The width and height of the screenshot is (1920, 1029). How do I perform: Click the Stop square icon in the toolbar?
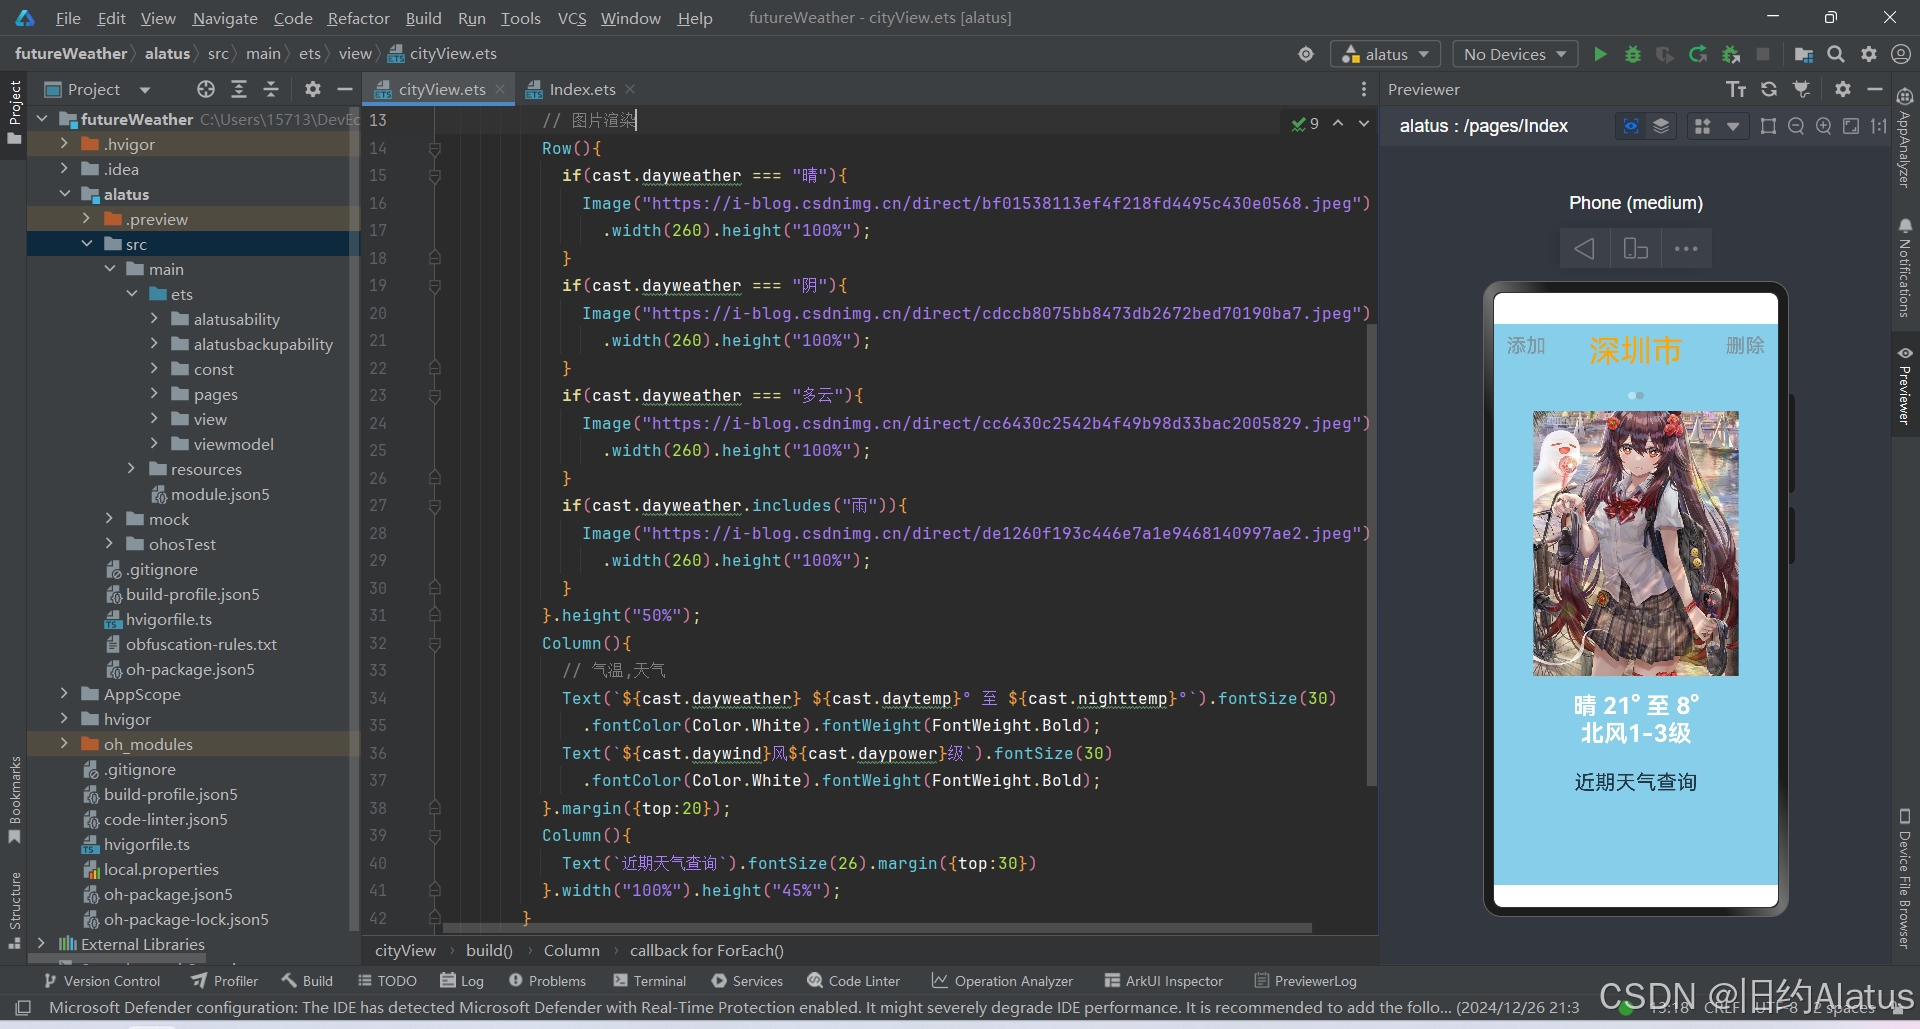pyautogui.click(x=1763, y=54)
